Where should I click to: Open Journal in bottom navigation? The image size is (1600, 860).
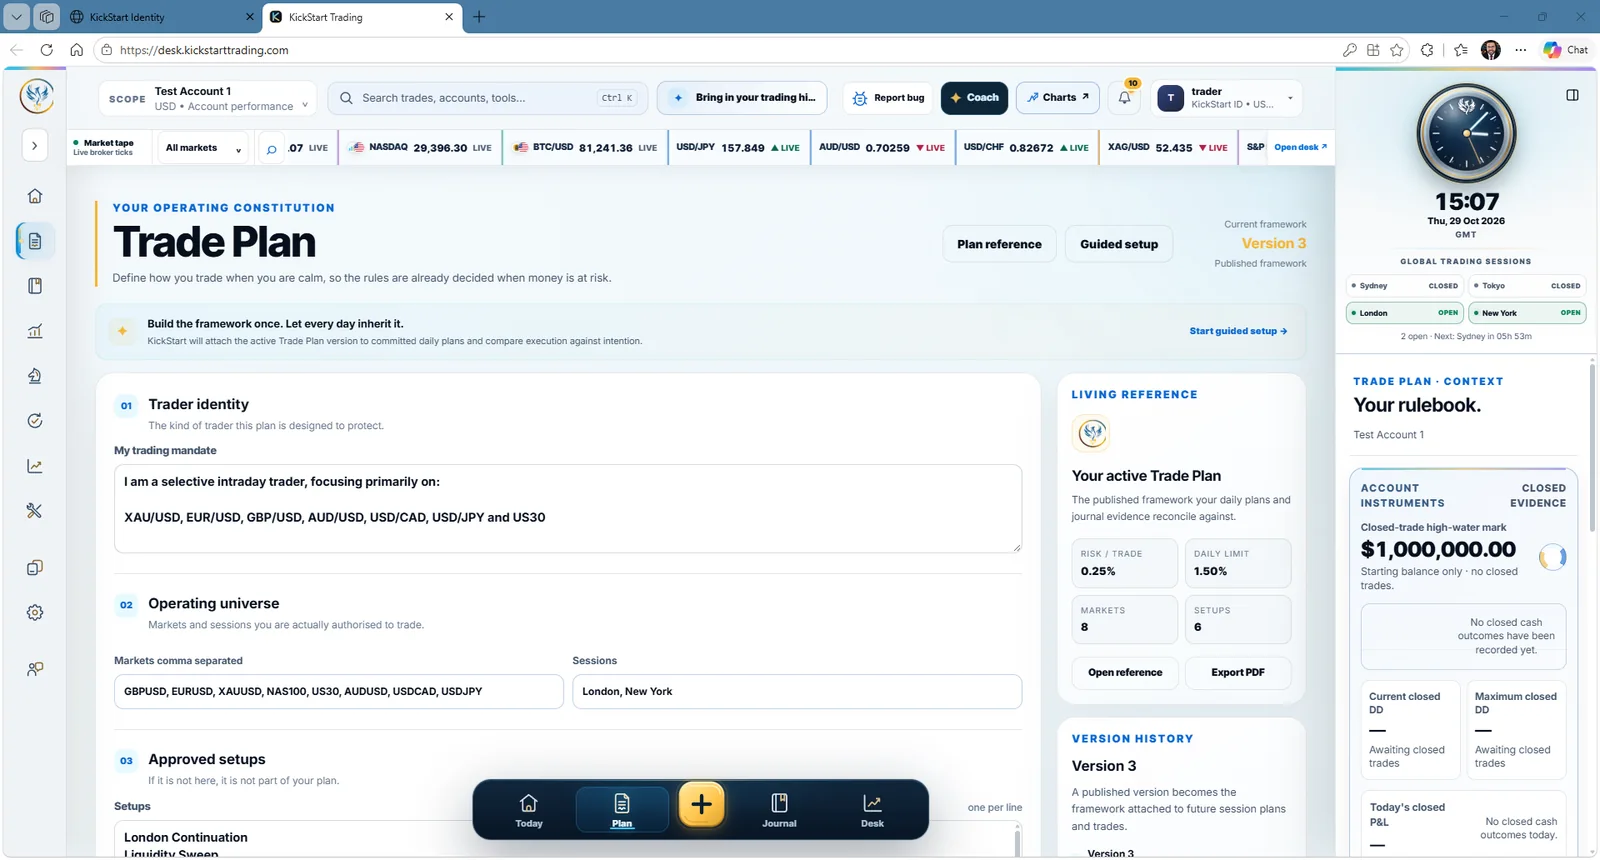(779, 810)
